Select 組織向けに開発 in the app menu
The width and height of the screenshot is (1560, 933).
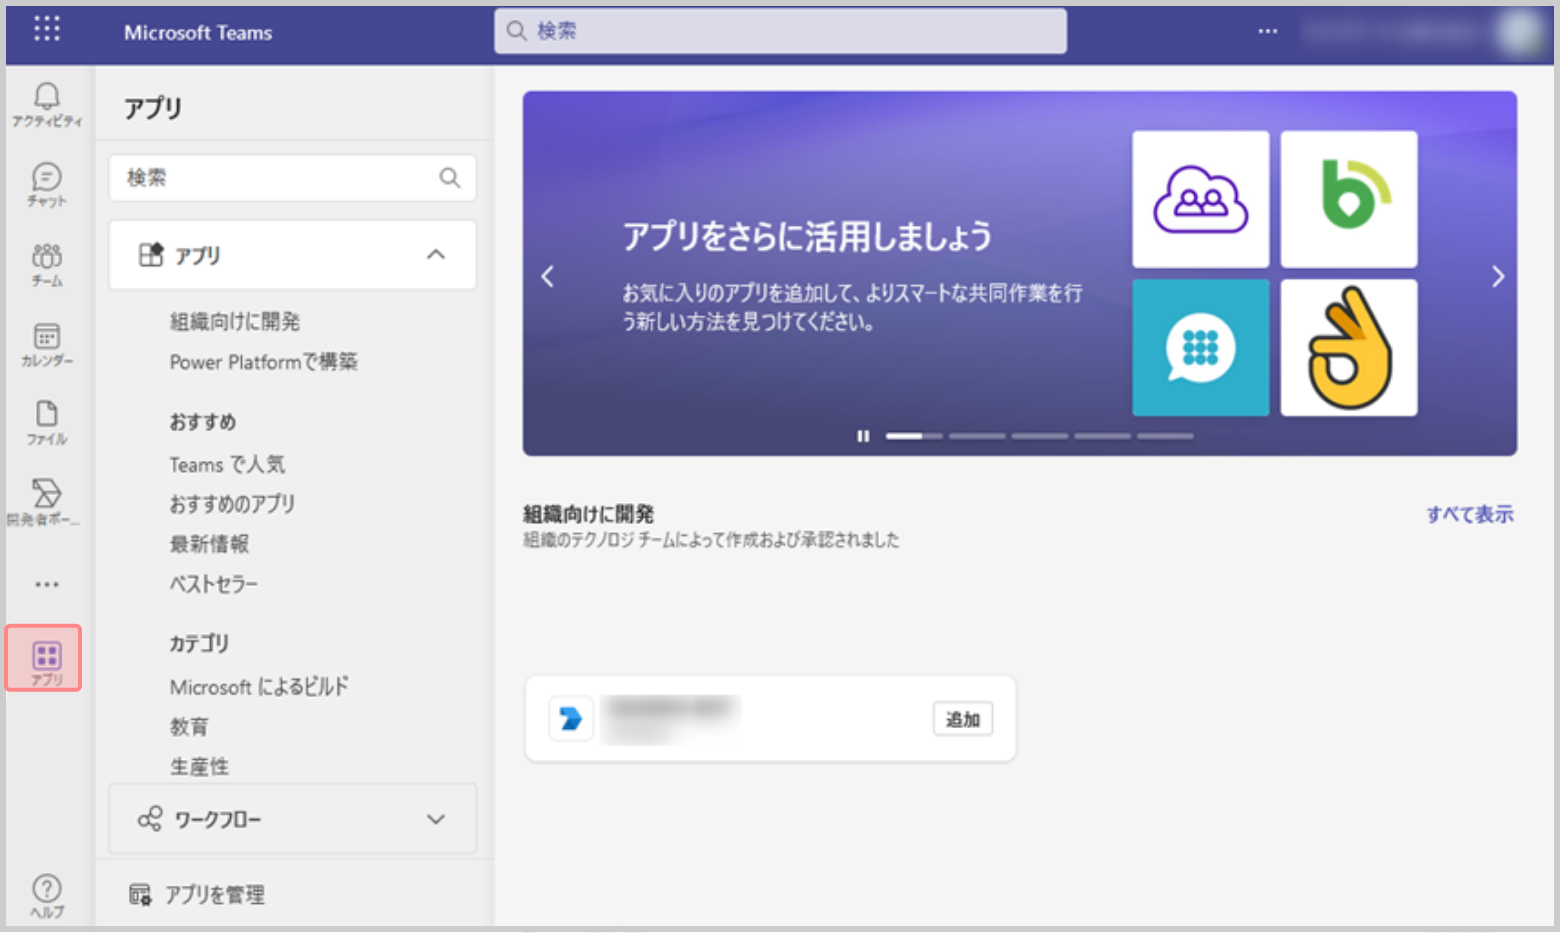click(x=235, y=321)
